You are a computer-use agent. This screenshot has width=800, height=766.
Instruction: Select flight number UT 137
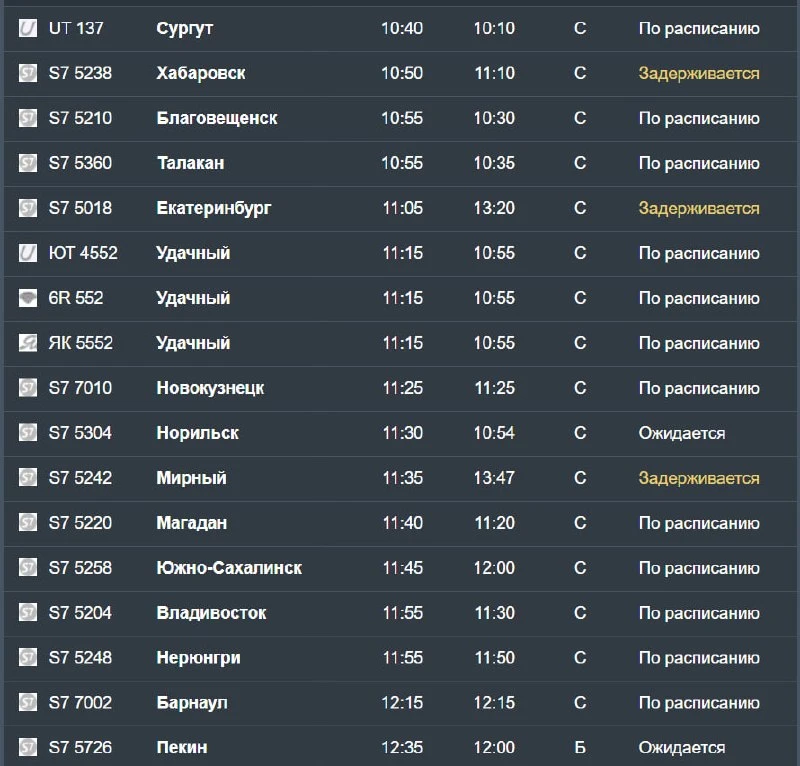click(x=76, y=28)
